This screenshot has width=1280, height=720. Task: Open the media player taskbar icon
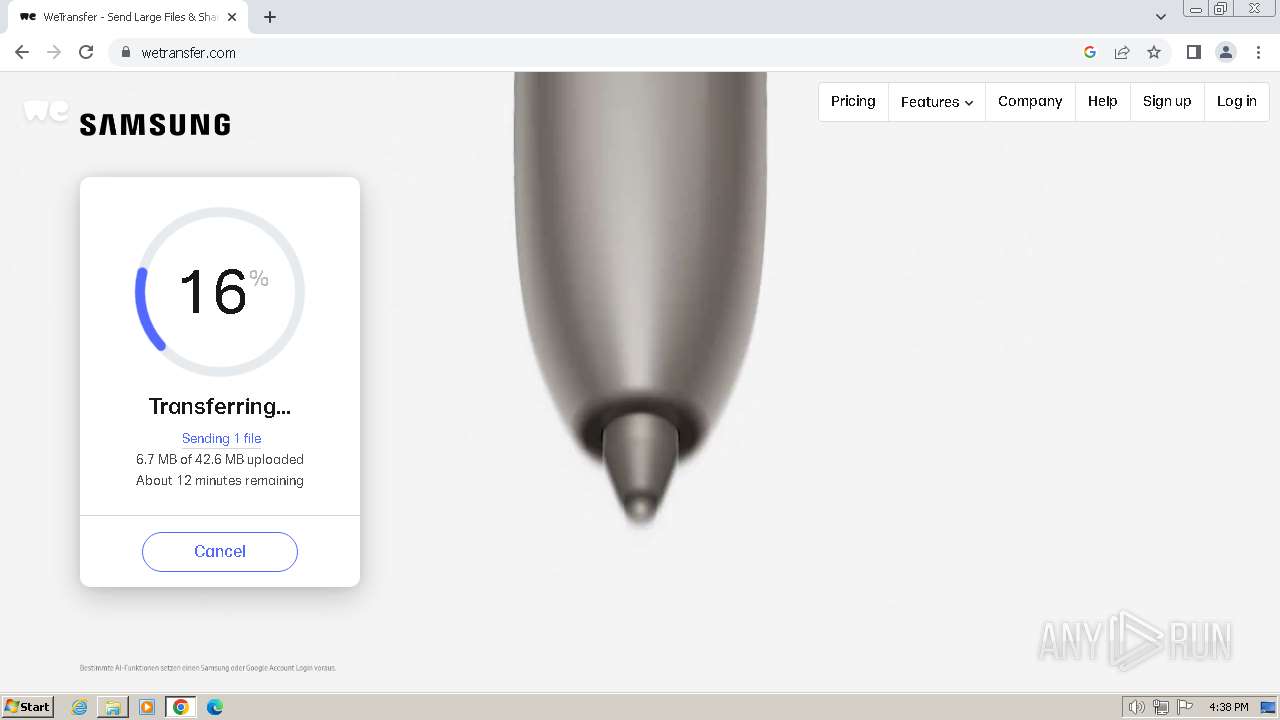click(147, 707)
